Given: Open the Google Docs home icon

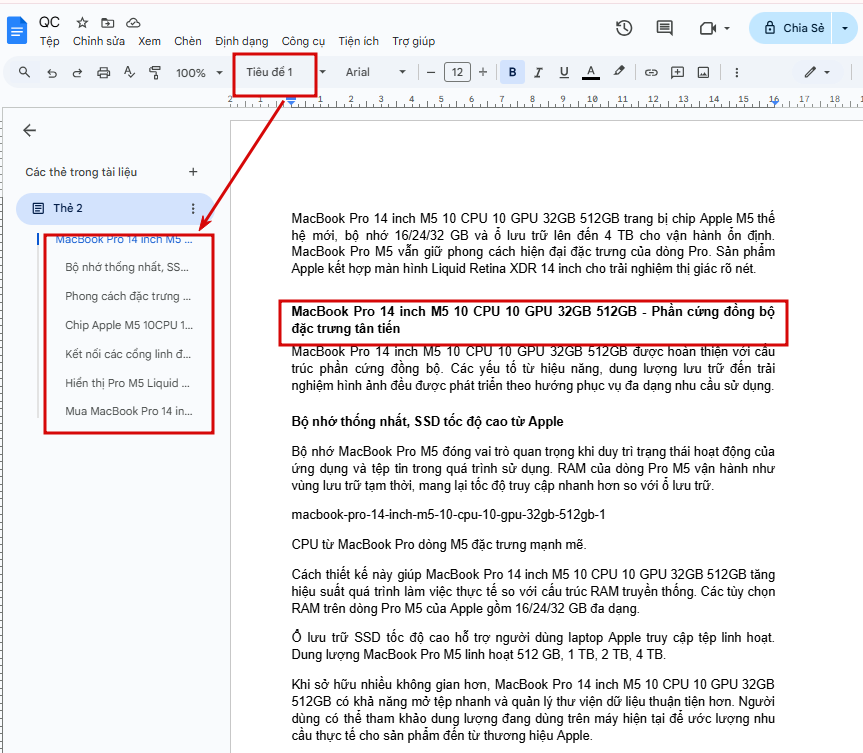Looking at the screenshot, I should click(x=17, y=30).
